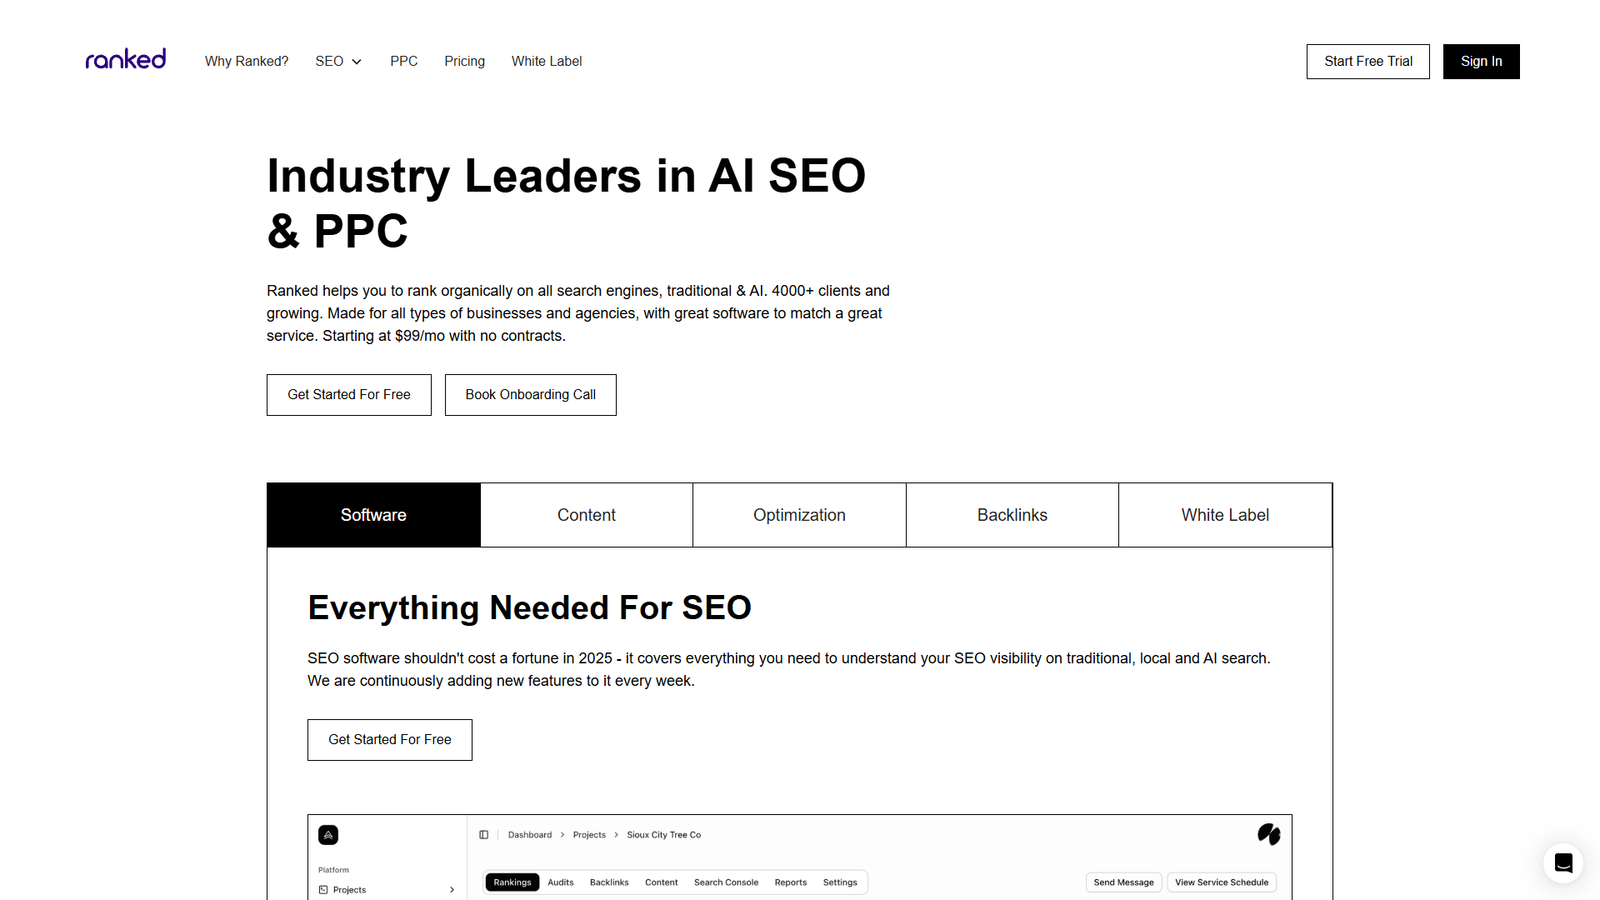Image resolution: width=1600 pixels, height=900 pixels.
Task: Click the Dashboard breadcrumb in the preview
Action: [530, 834]
